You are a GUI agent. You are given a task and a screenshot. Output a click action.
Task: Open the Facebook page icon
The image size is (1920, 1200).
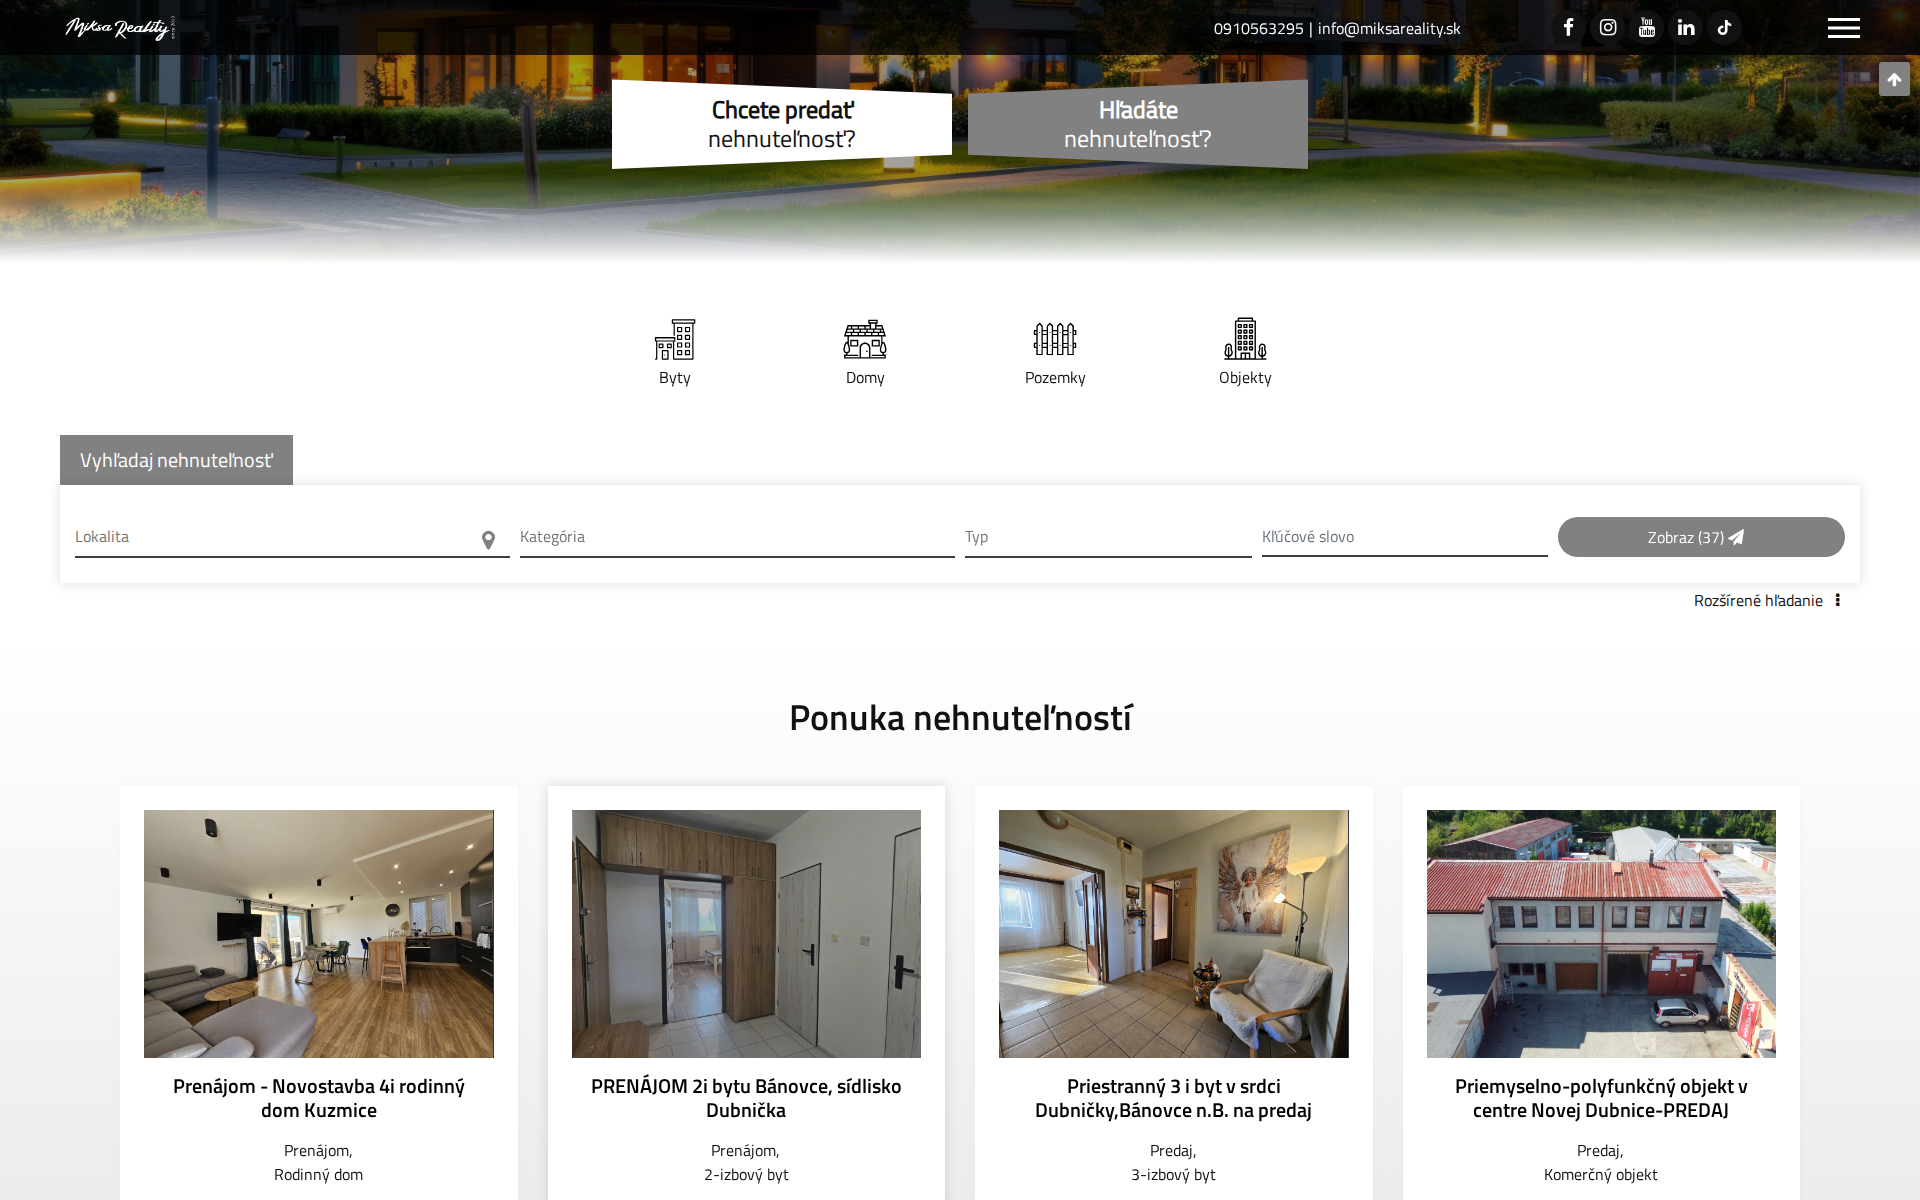click(x=1568, y=27)
